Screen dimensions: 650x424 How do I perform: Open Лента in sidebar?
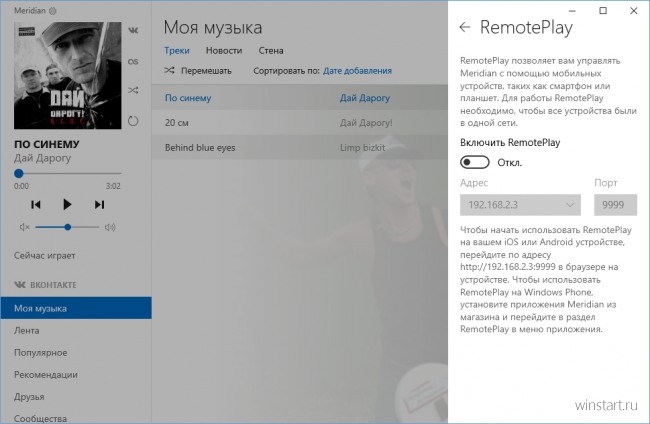(x=76, y=330)
